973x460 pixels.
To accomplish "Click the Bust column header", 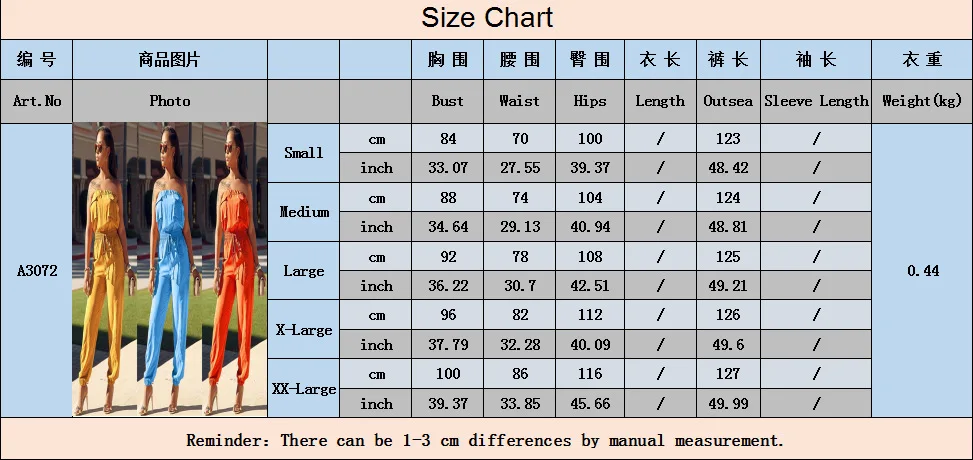I will point(447,101).
